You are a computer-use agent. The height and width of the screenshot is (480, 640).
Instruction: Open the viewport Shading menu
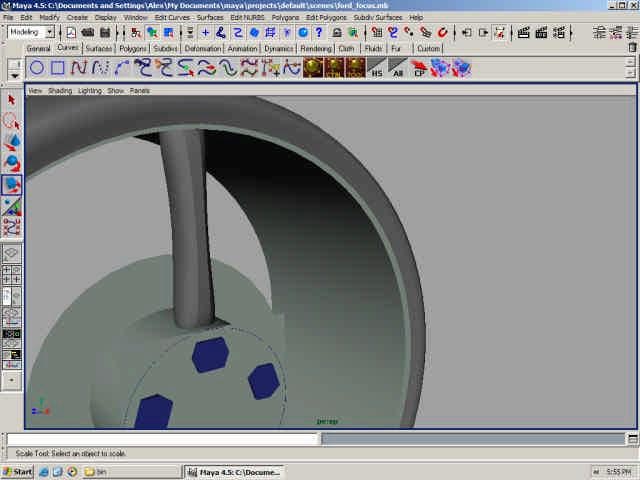(x=60, y=90)
